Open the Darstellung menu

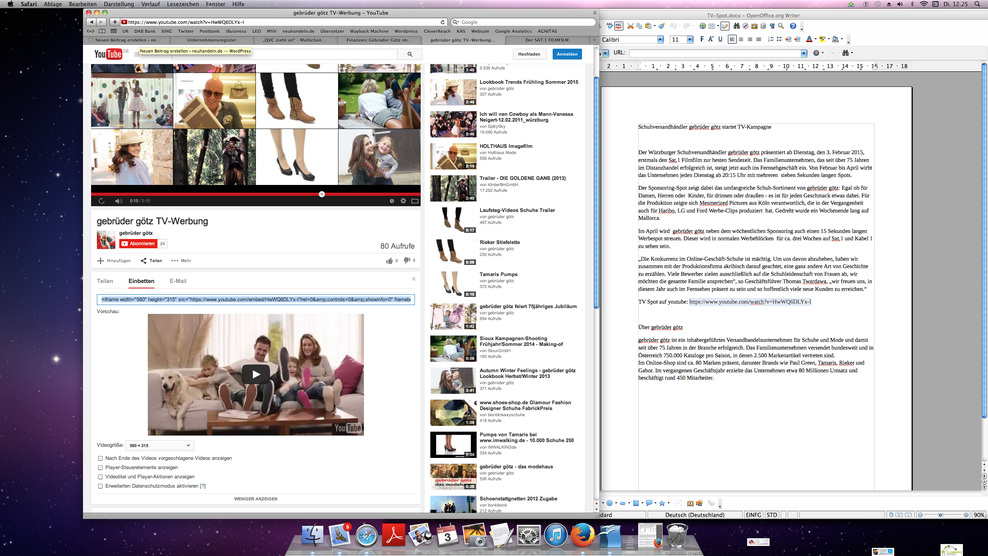(118, 4)
